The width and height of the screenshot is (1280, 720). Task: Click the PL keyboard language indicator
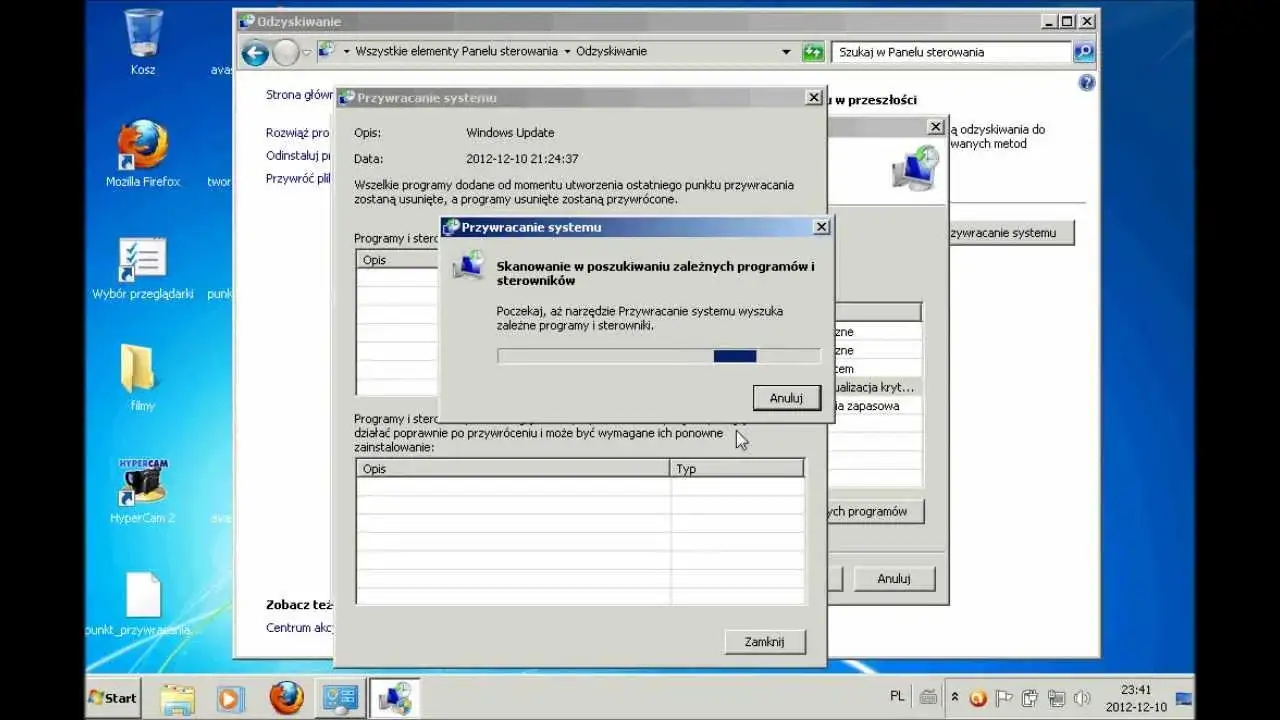(x=897, y=695)
